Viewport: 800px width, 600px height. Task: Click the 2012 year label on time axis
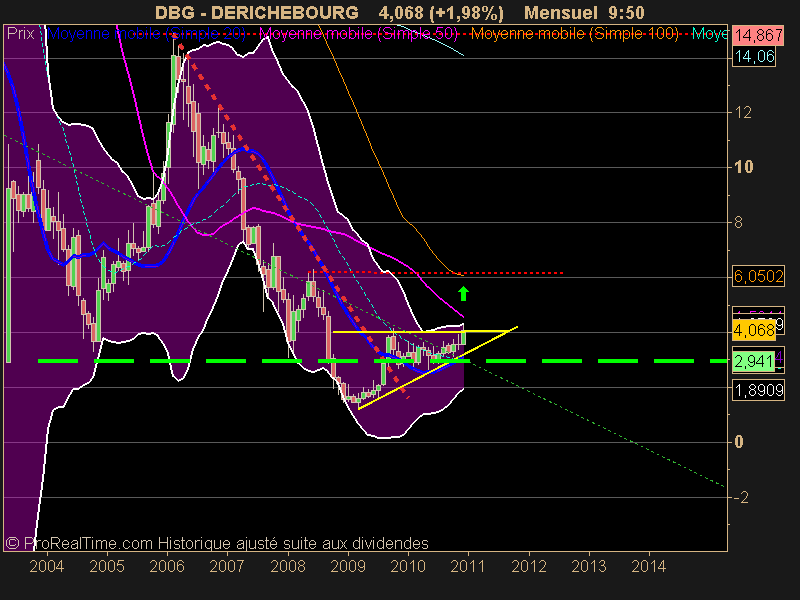[529, 566]
